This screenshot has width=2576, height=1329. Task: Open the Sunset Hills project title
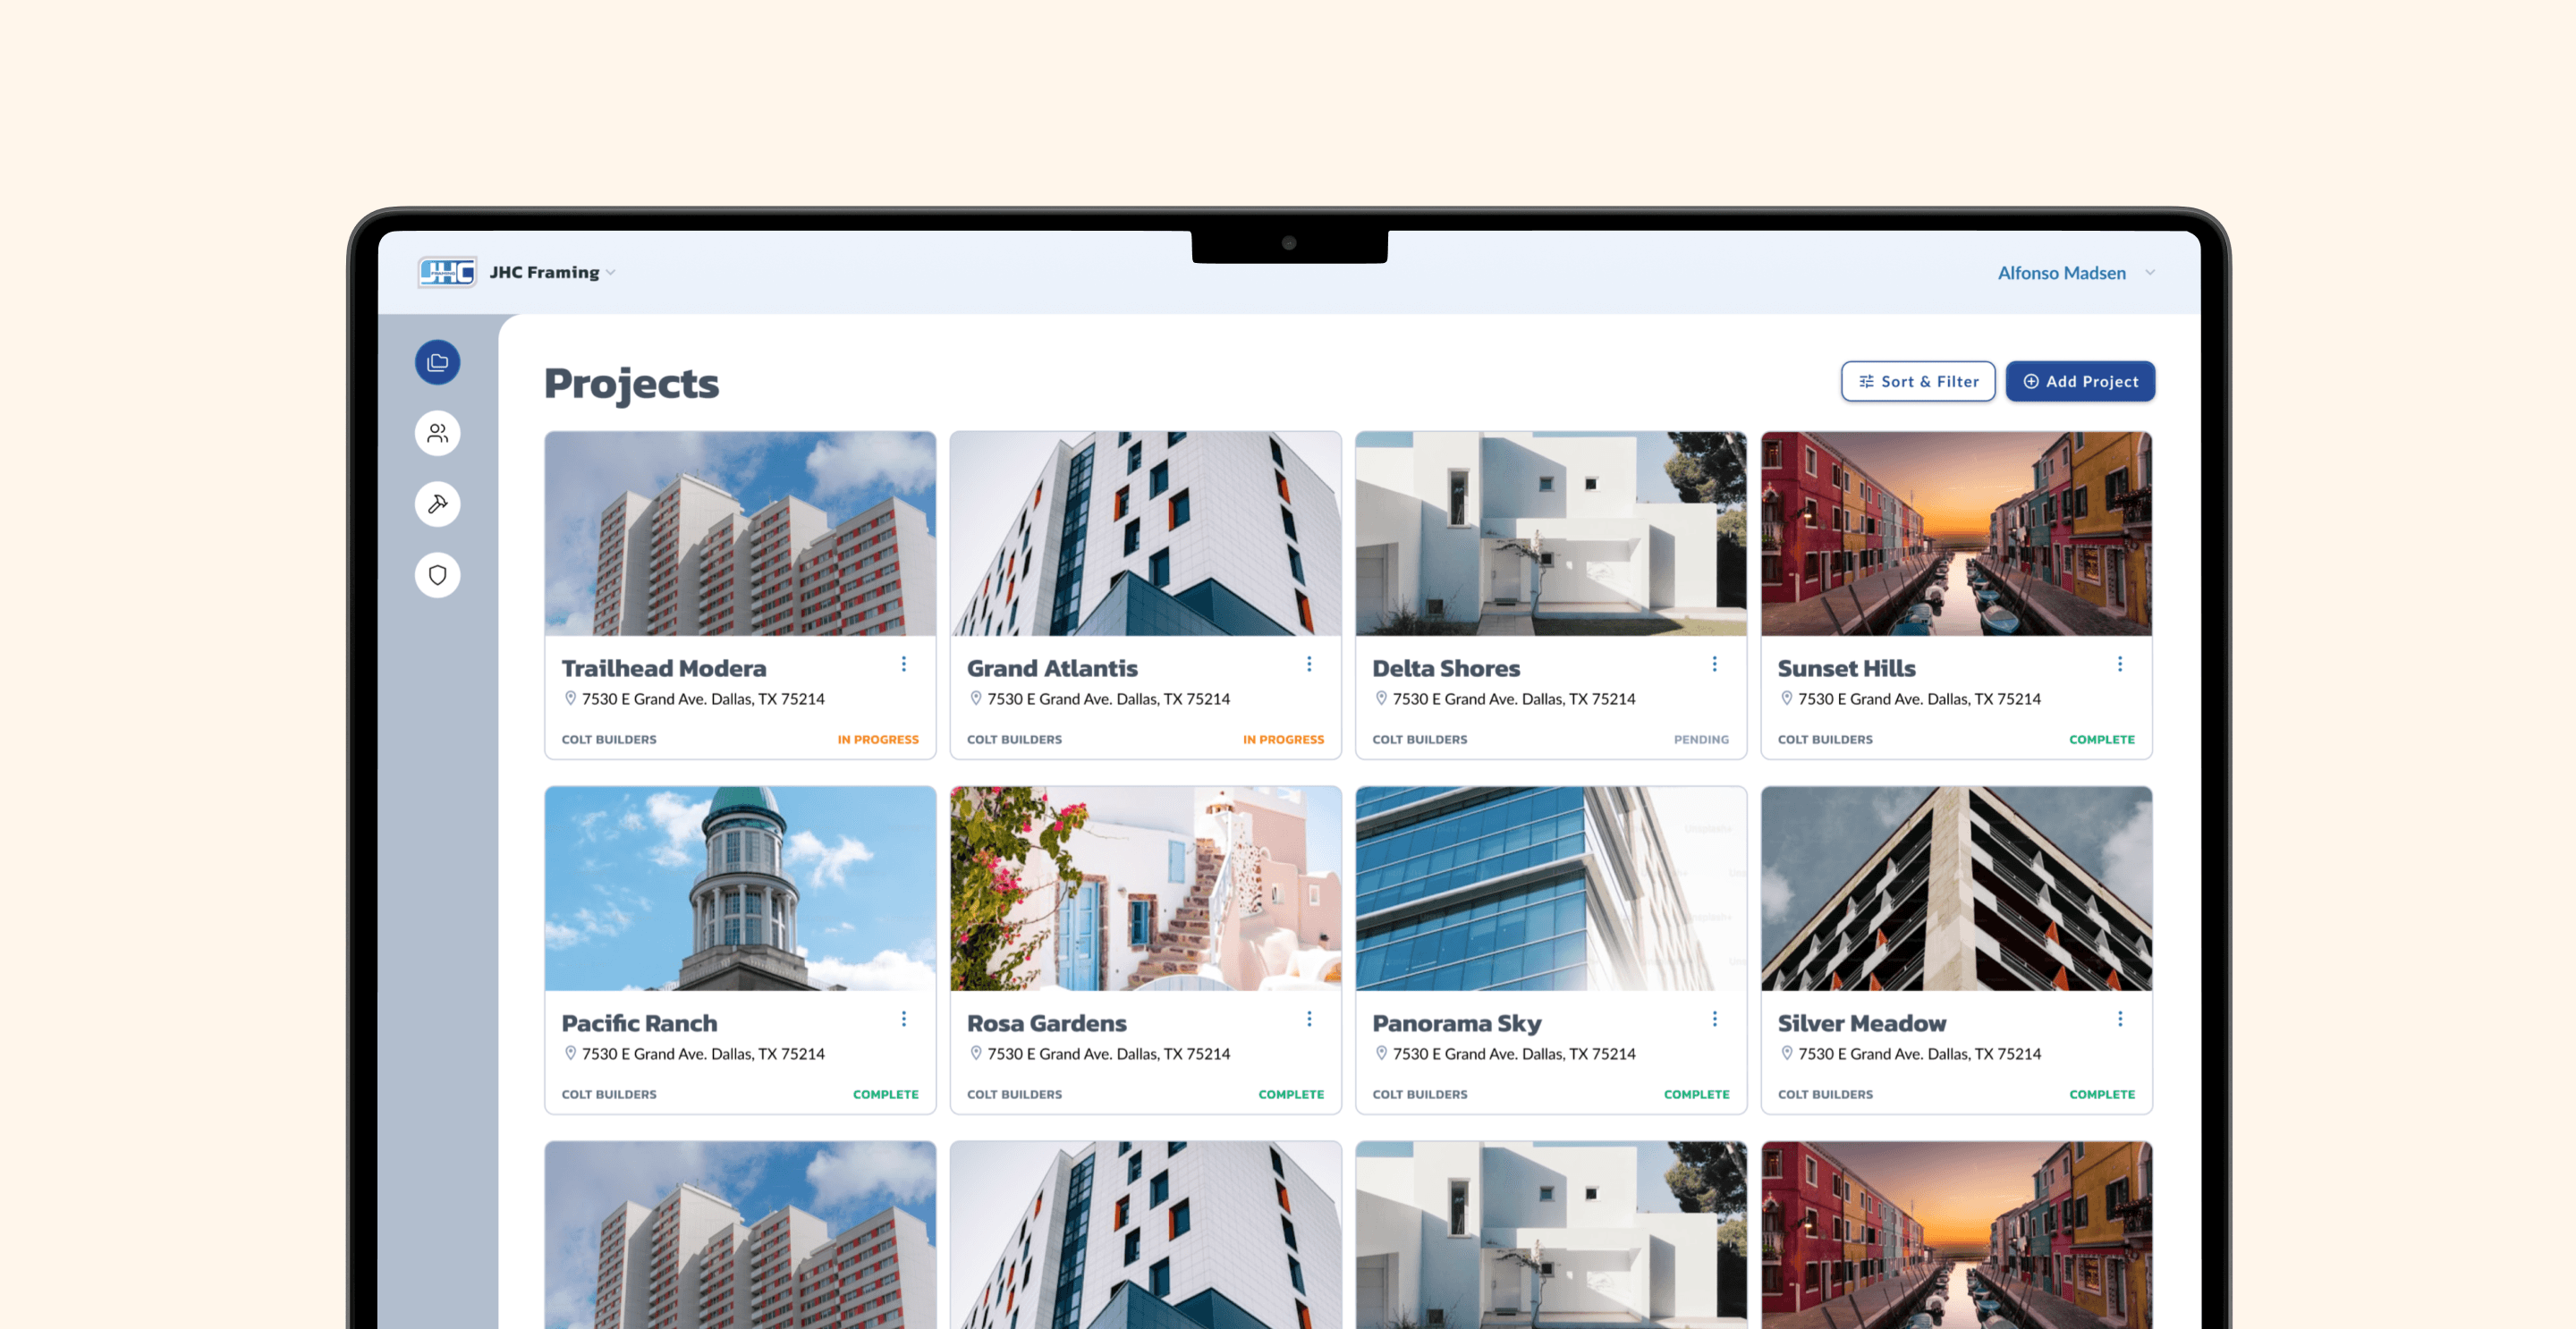pos(1846,668)
